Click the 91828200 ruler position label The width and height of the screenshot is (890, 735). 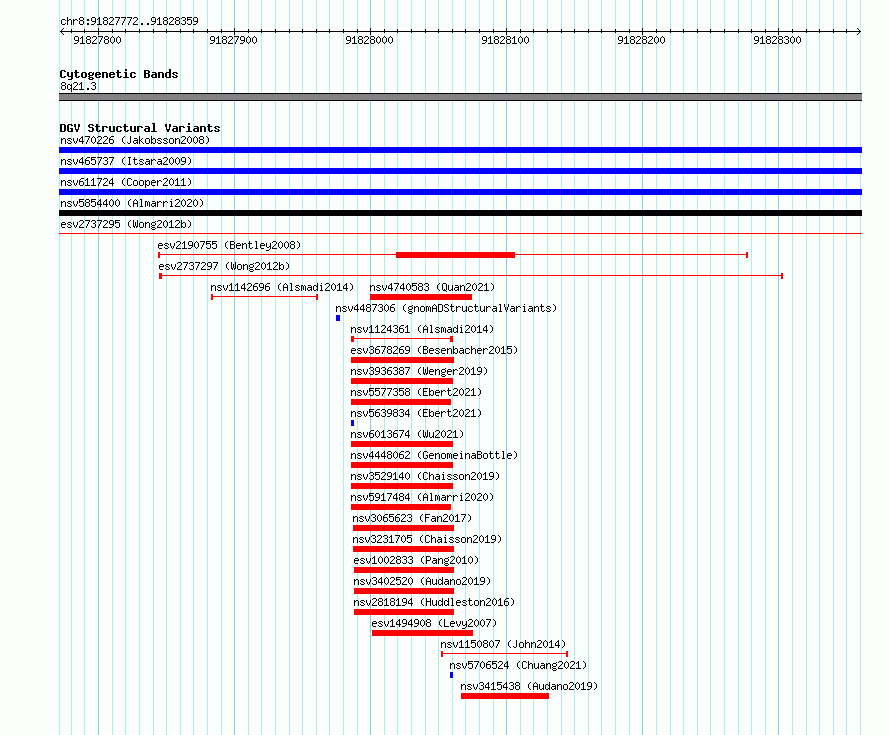641,40
